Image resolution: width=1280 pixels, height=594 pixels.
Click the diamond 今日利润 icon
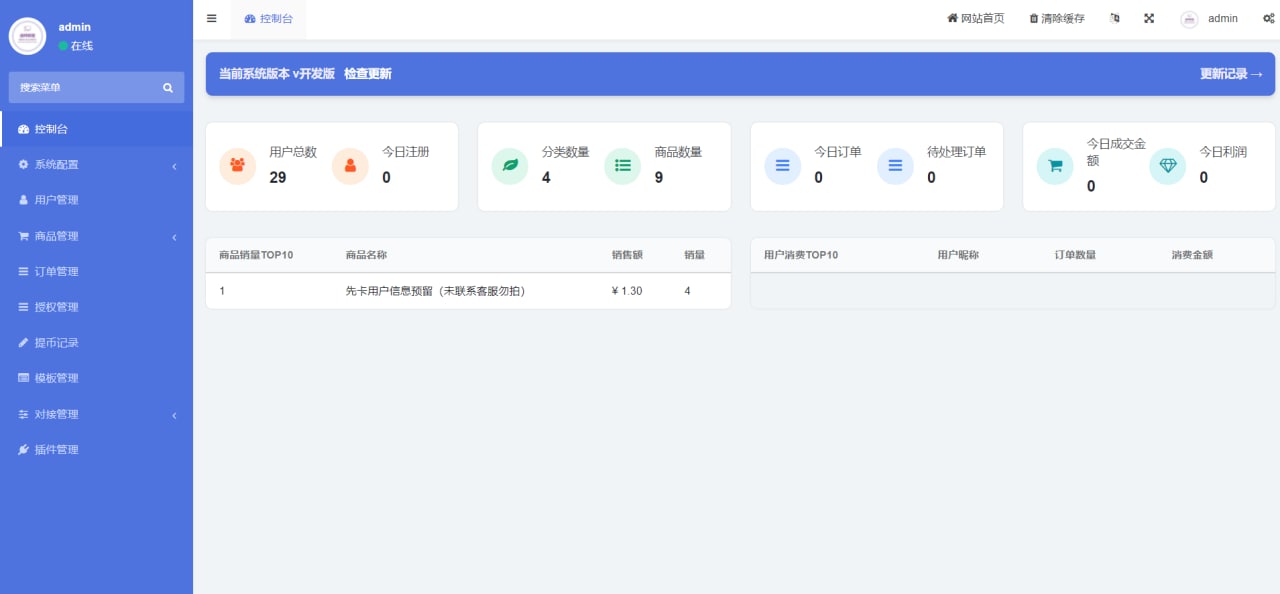coord(1167,166)
